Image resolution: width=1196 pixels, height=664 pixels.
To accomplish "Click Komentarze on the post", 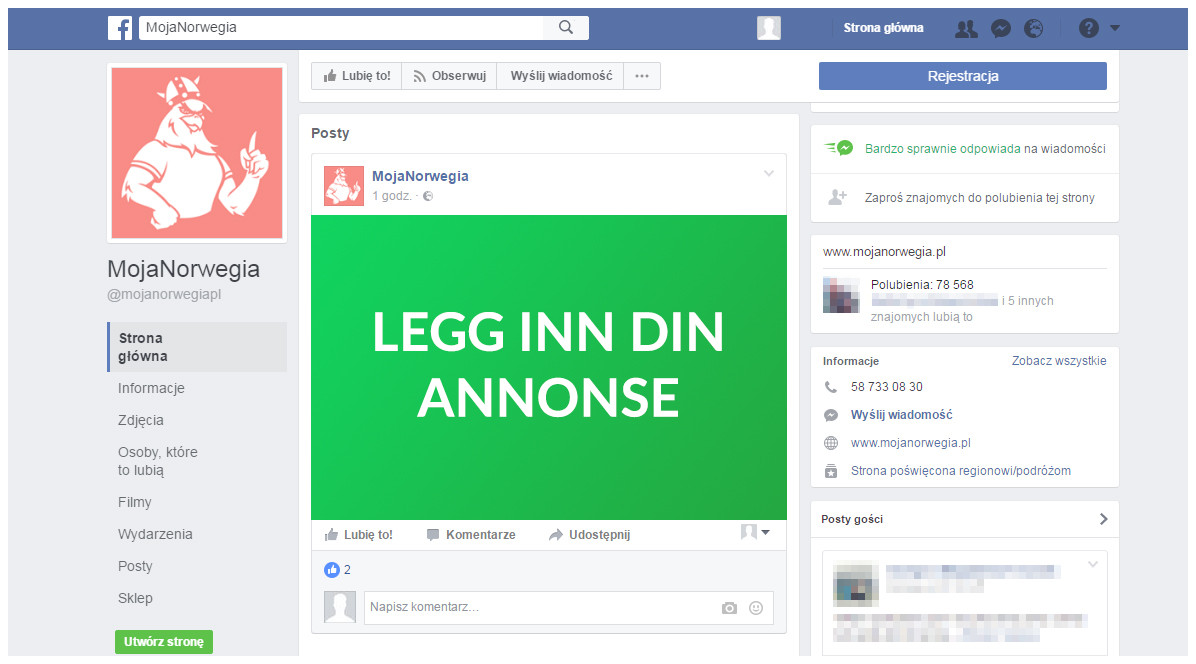I will point(471,534).
